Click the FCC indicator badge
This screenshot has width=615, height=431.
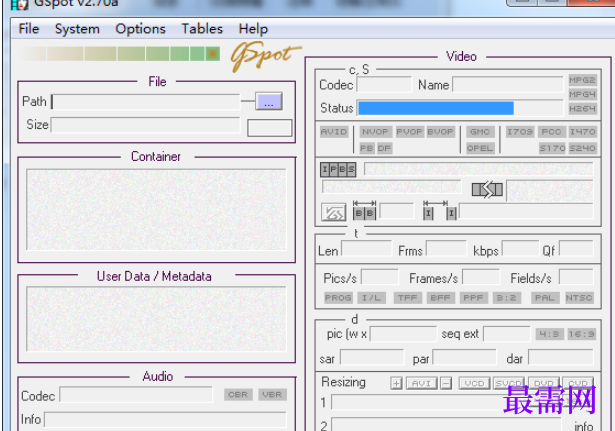pos(551,132)
